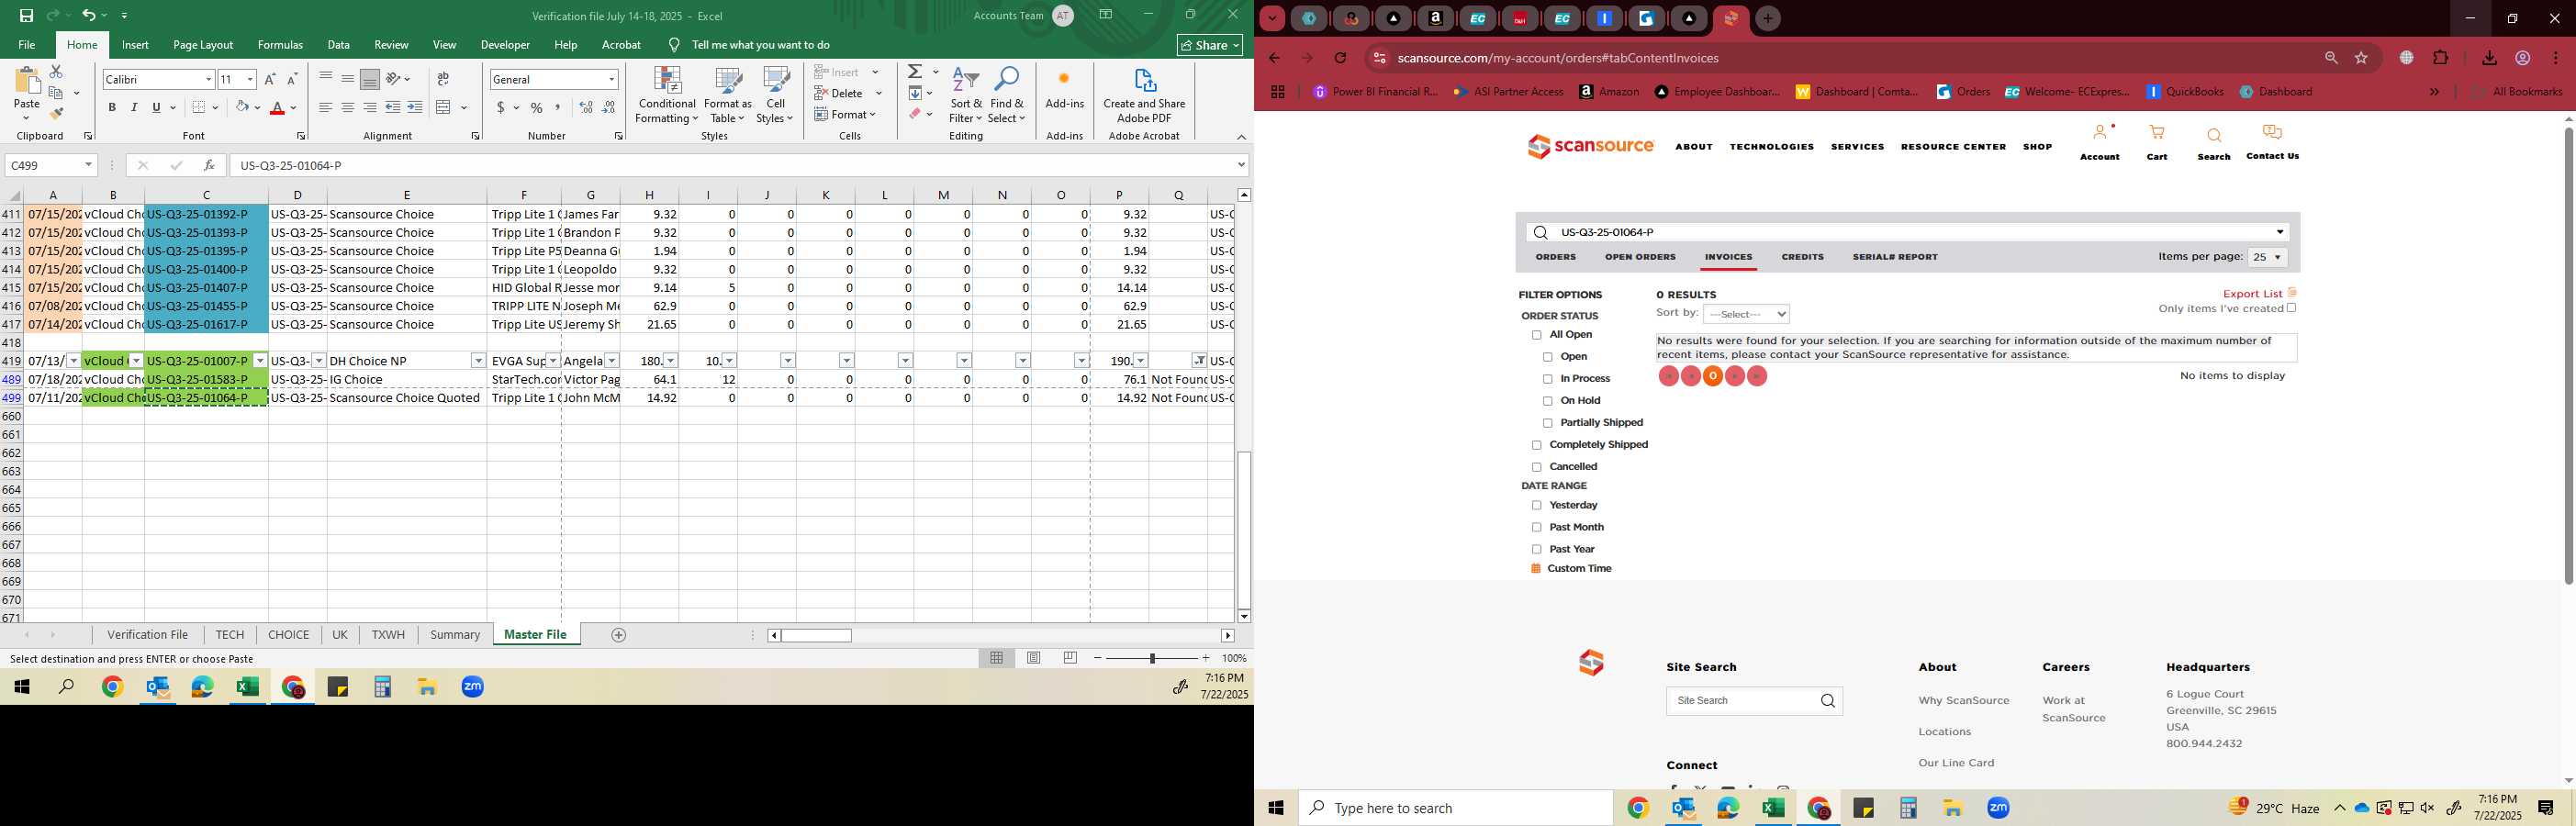Viewport: 2576px width, 826px height.
Task: Click the center align icon
Action: (347, 107)
